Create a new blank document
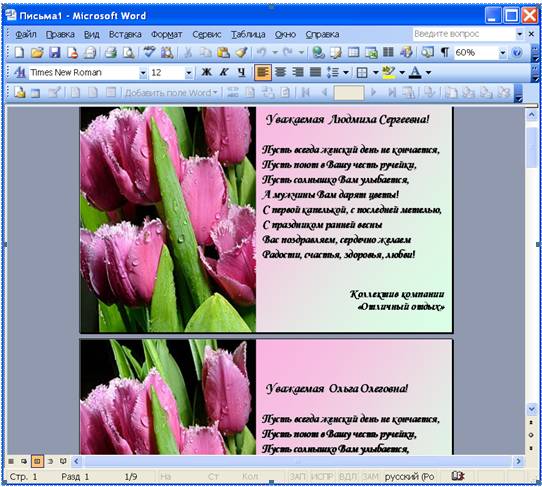The image size is (542, 487). [x=19, y=53]
